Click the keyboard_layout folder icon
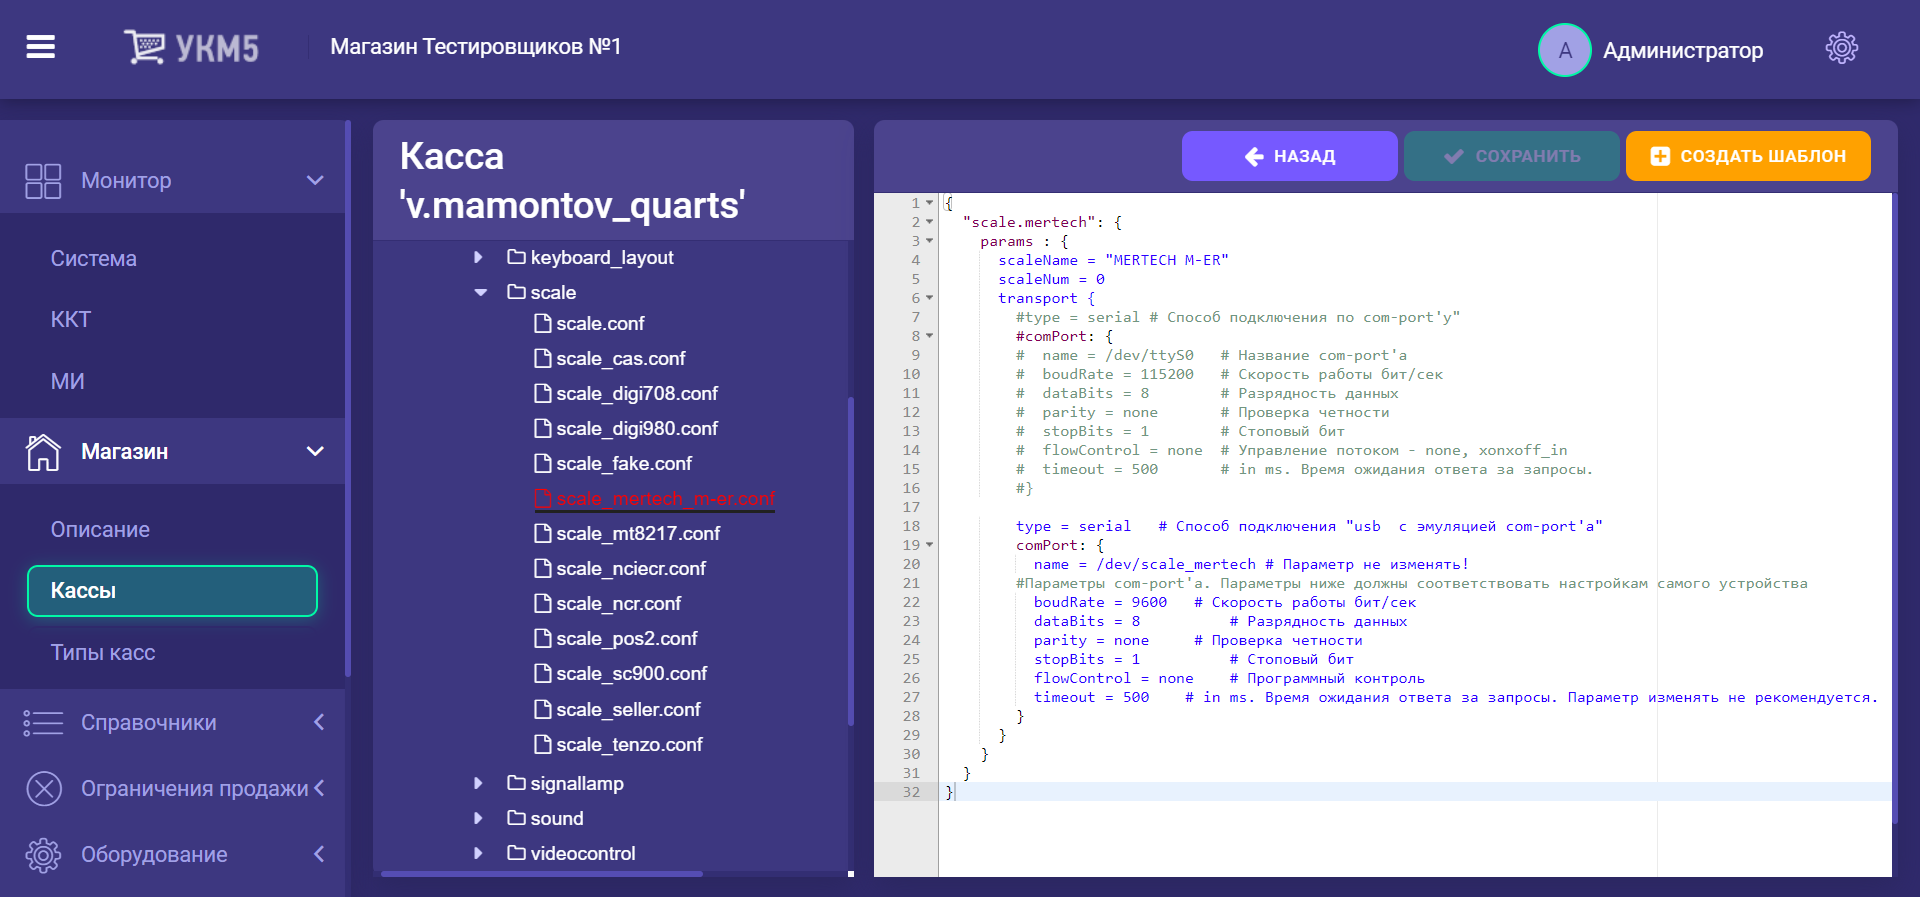1920x897 pixels. 516,257
